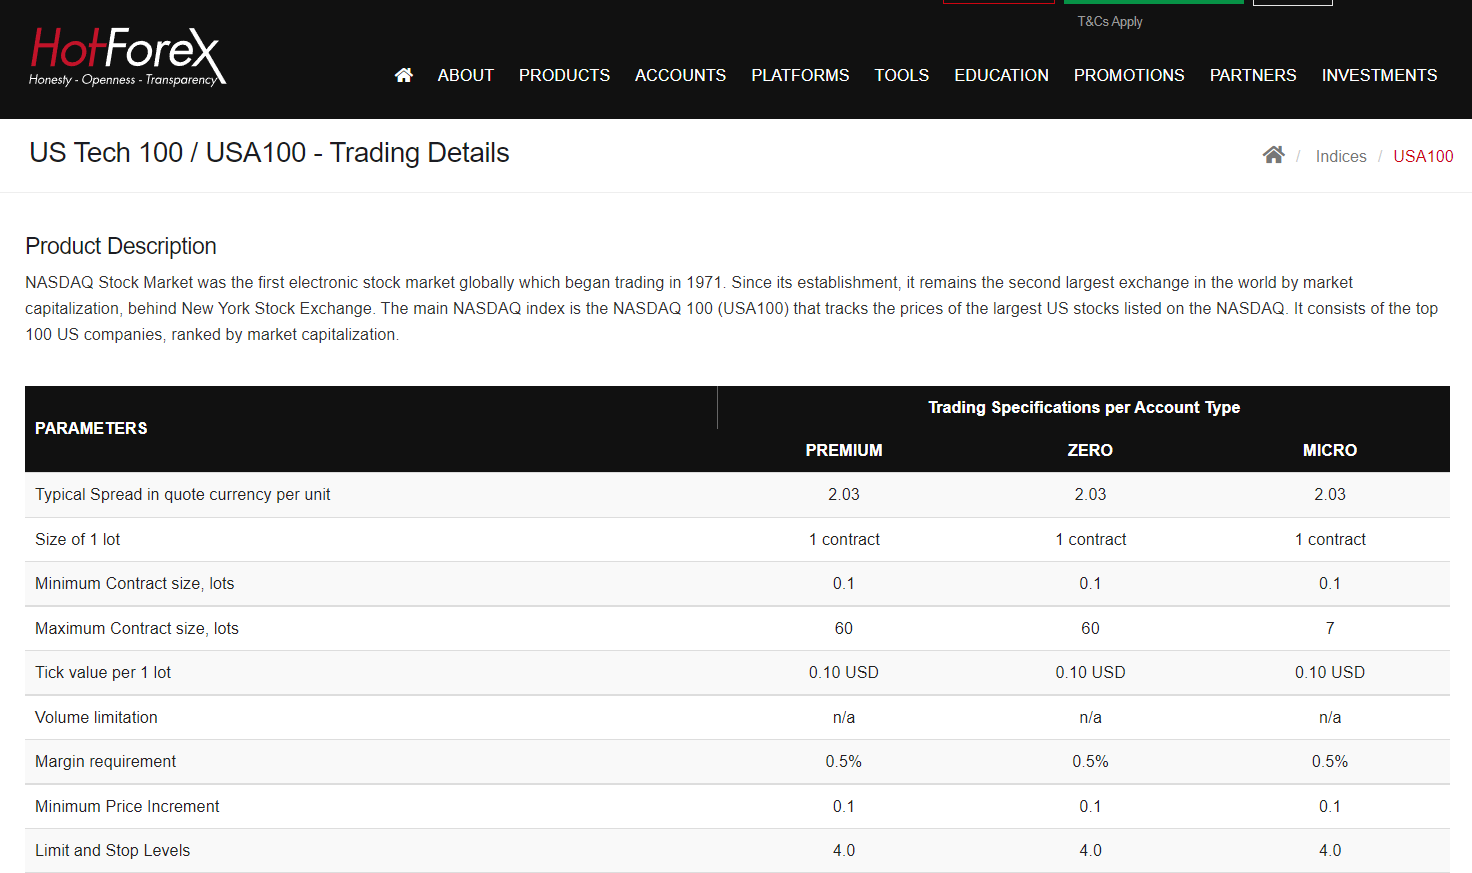Viewport: 1472px width, 873px height.
Task: Click ZERO size of lot 1 contract
Action: (x=1090, y=539)
